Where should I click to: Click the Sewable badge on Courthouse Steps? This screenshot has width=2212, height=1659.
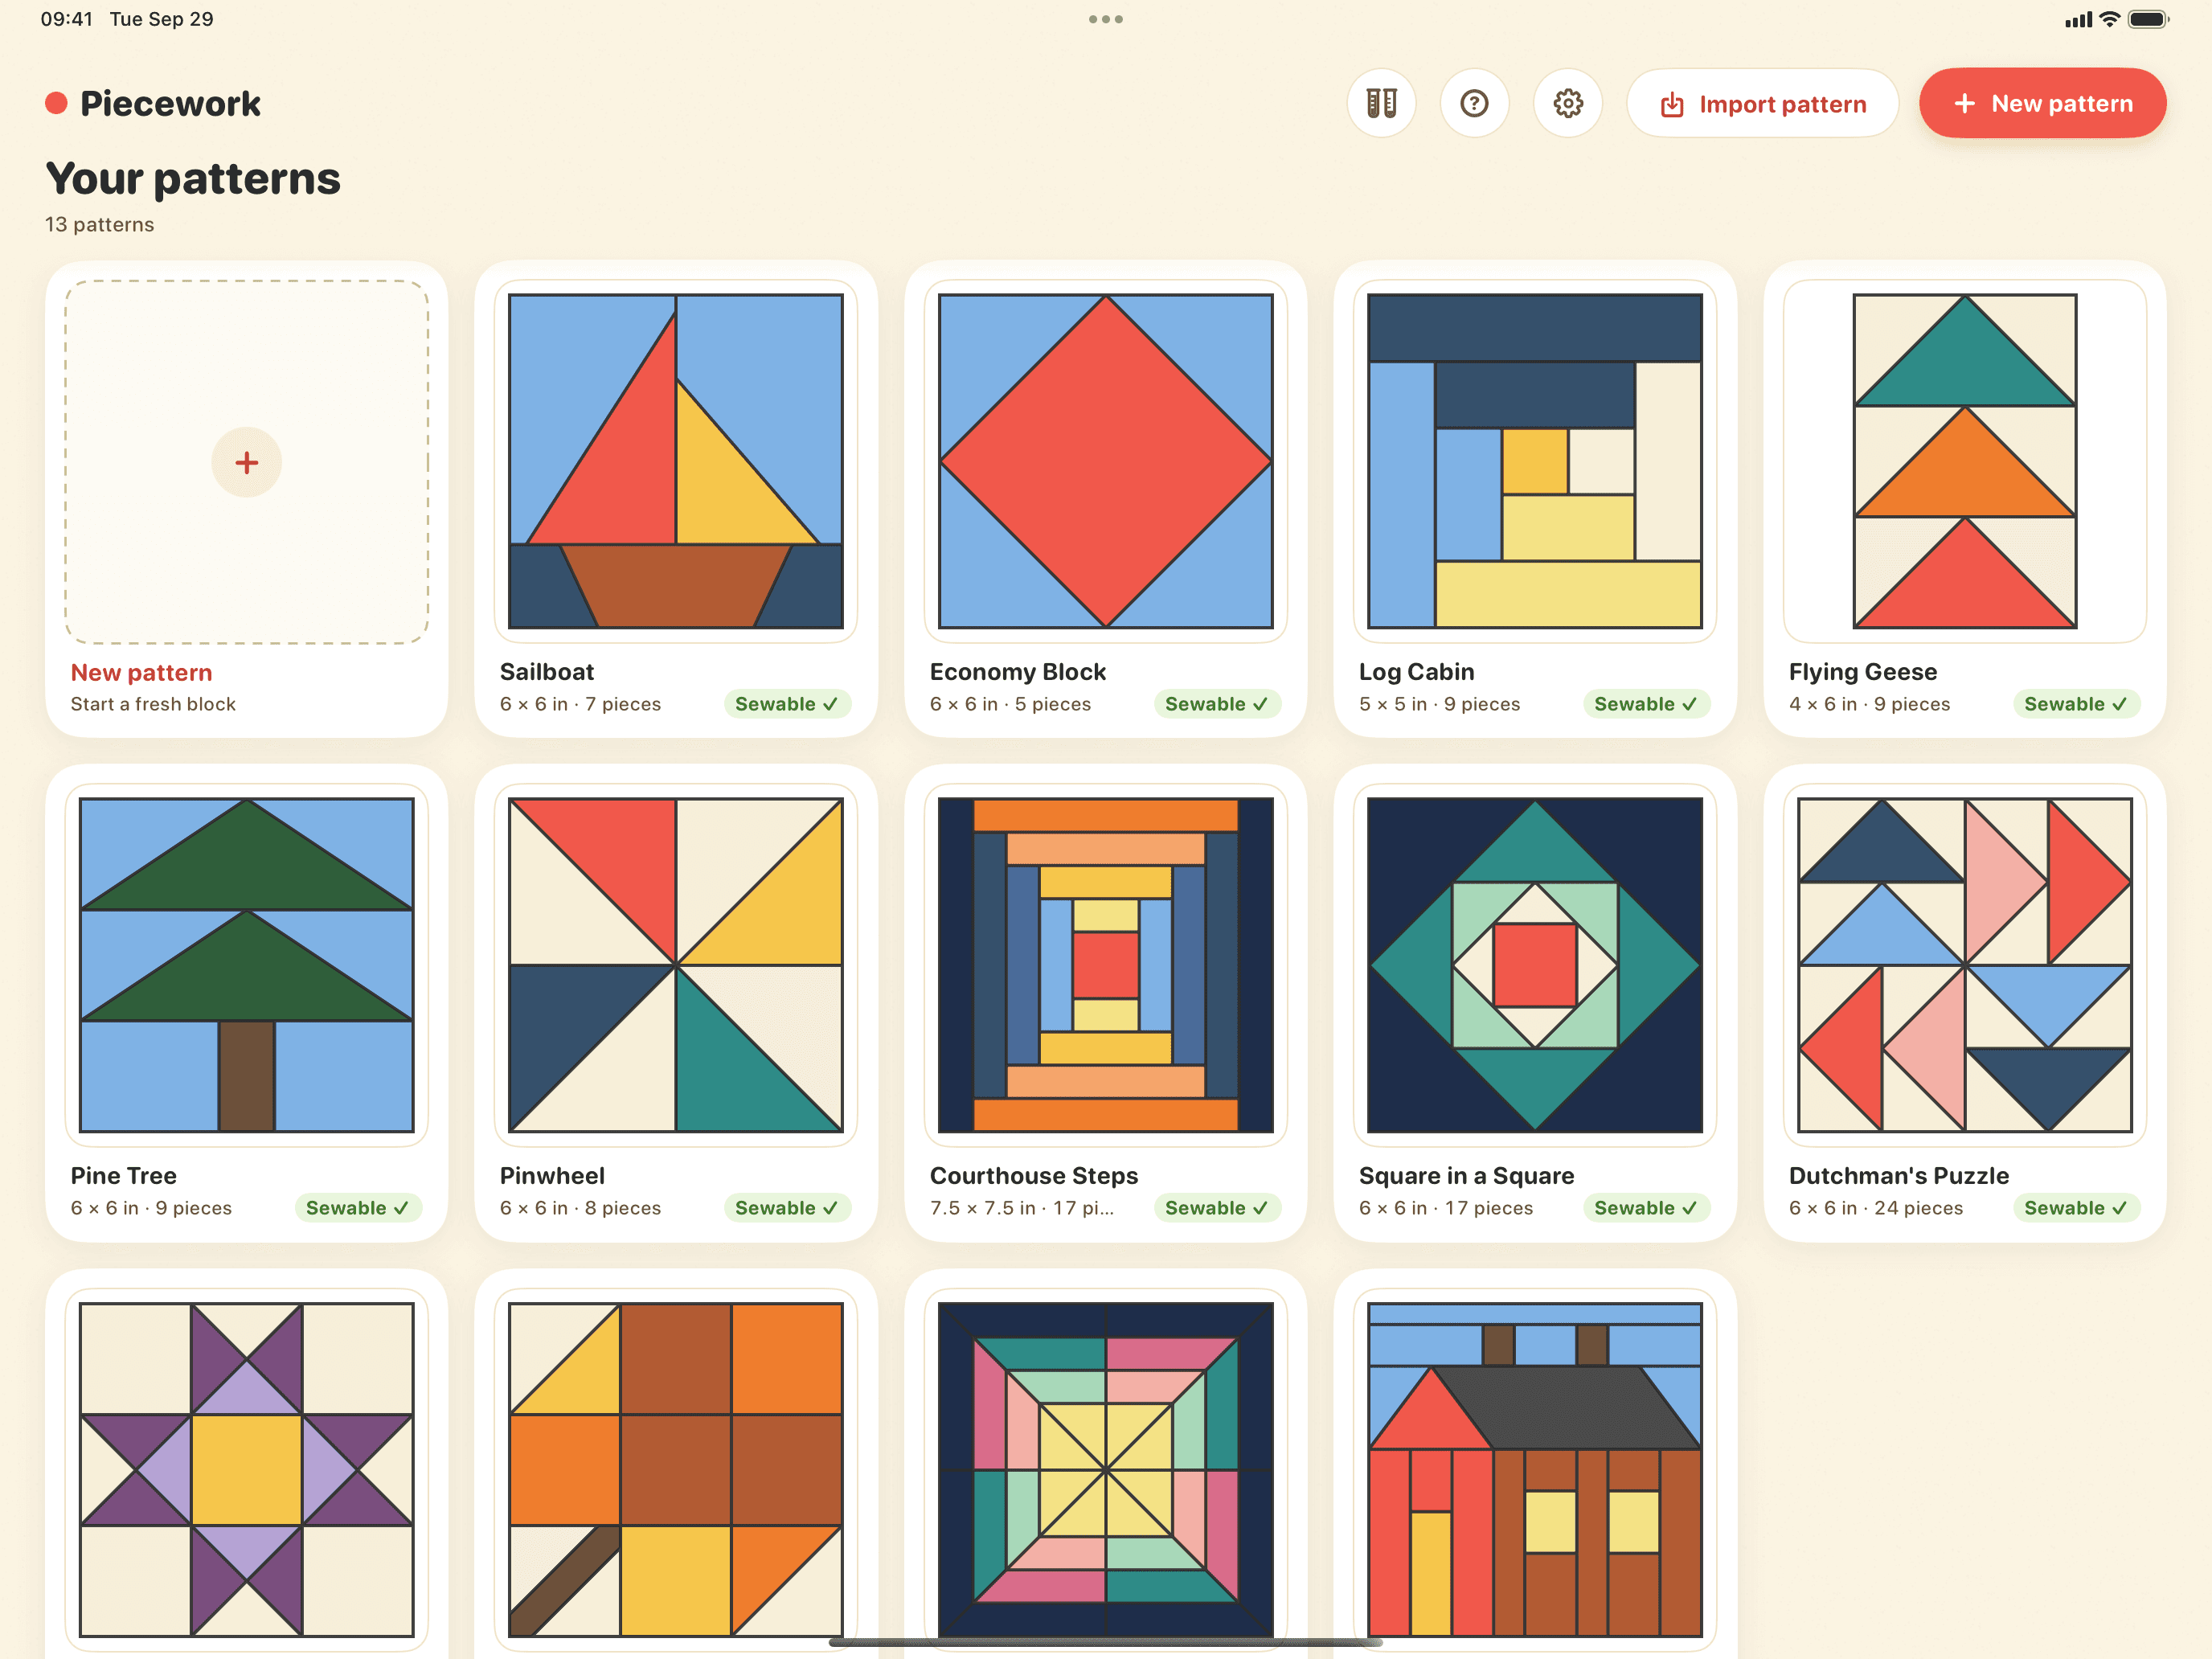point(1217,1208)
